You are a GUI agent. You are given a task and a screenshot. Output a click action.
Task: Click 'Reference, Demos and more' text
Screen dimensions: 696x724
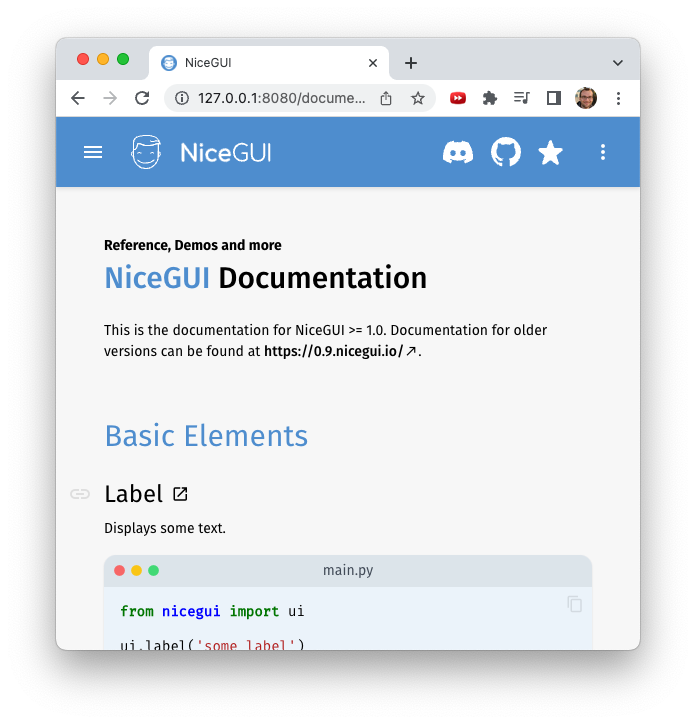[193, 245]
